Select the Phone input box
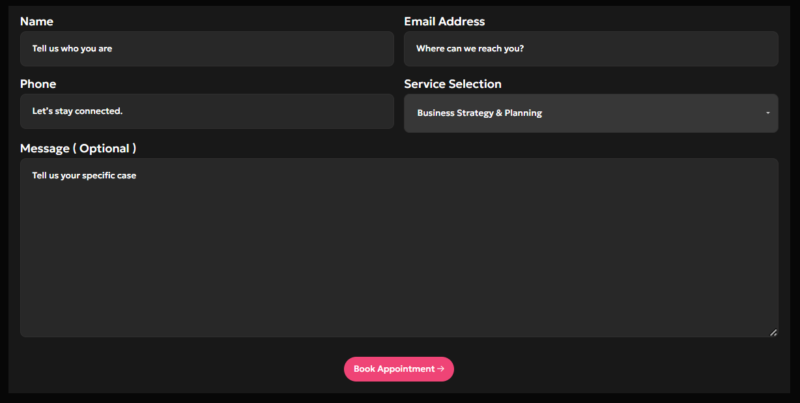Image resolution: width=800 pixels, height=403 pixels. [207, 111]
